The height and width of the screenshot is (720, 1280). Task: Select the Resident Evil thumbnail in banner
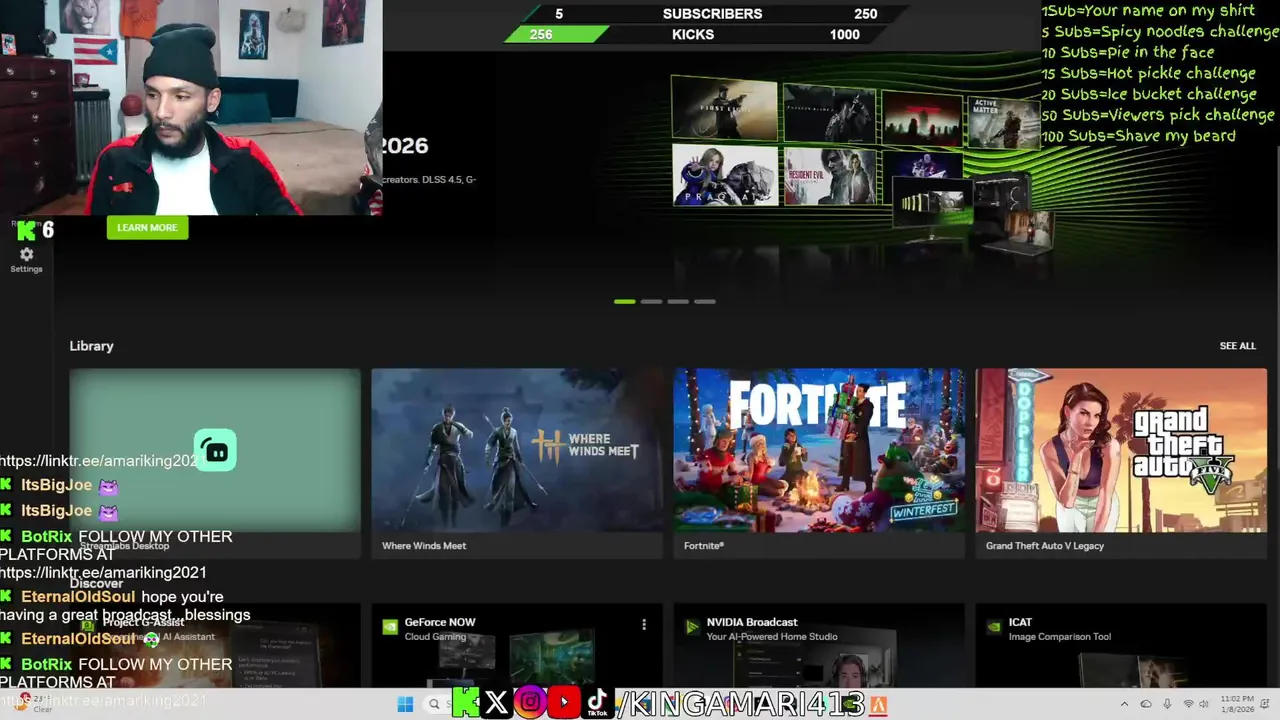coord(830,176)
